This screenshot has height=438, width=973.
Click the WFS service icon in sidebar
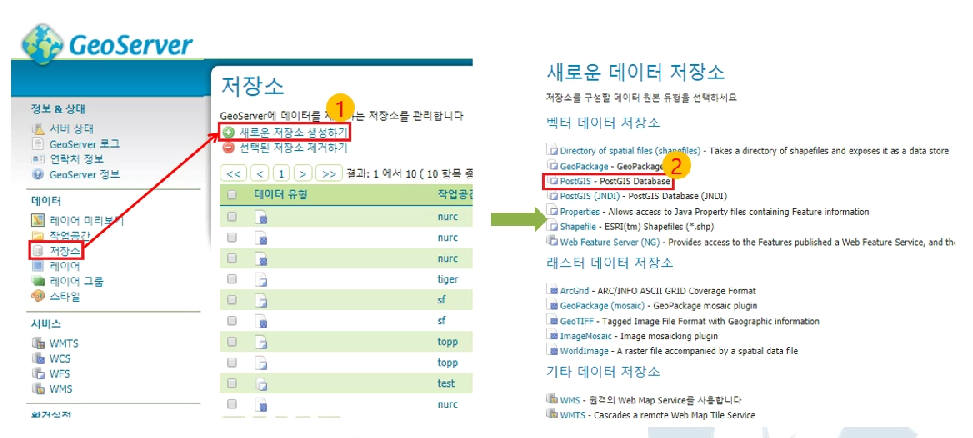coord(38,374)
